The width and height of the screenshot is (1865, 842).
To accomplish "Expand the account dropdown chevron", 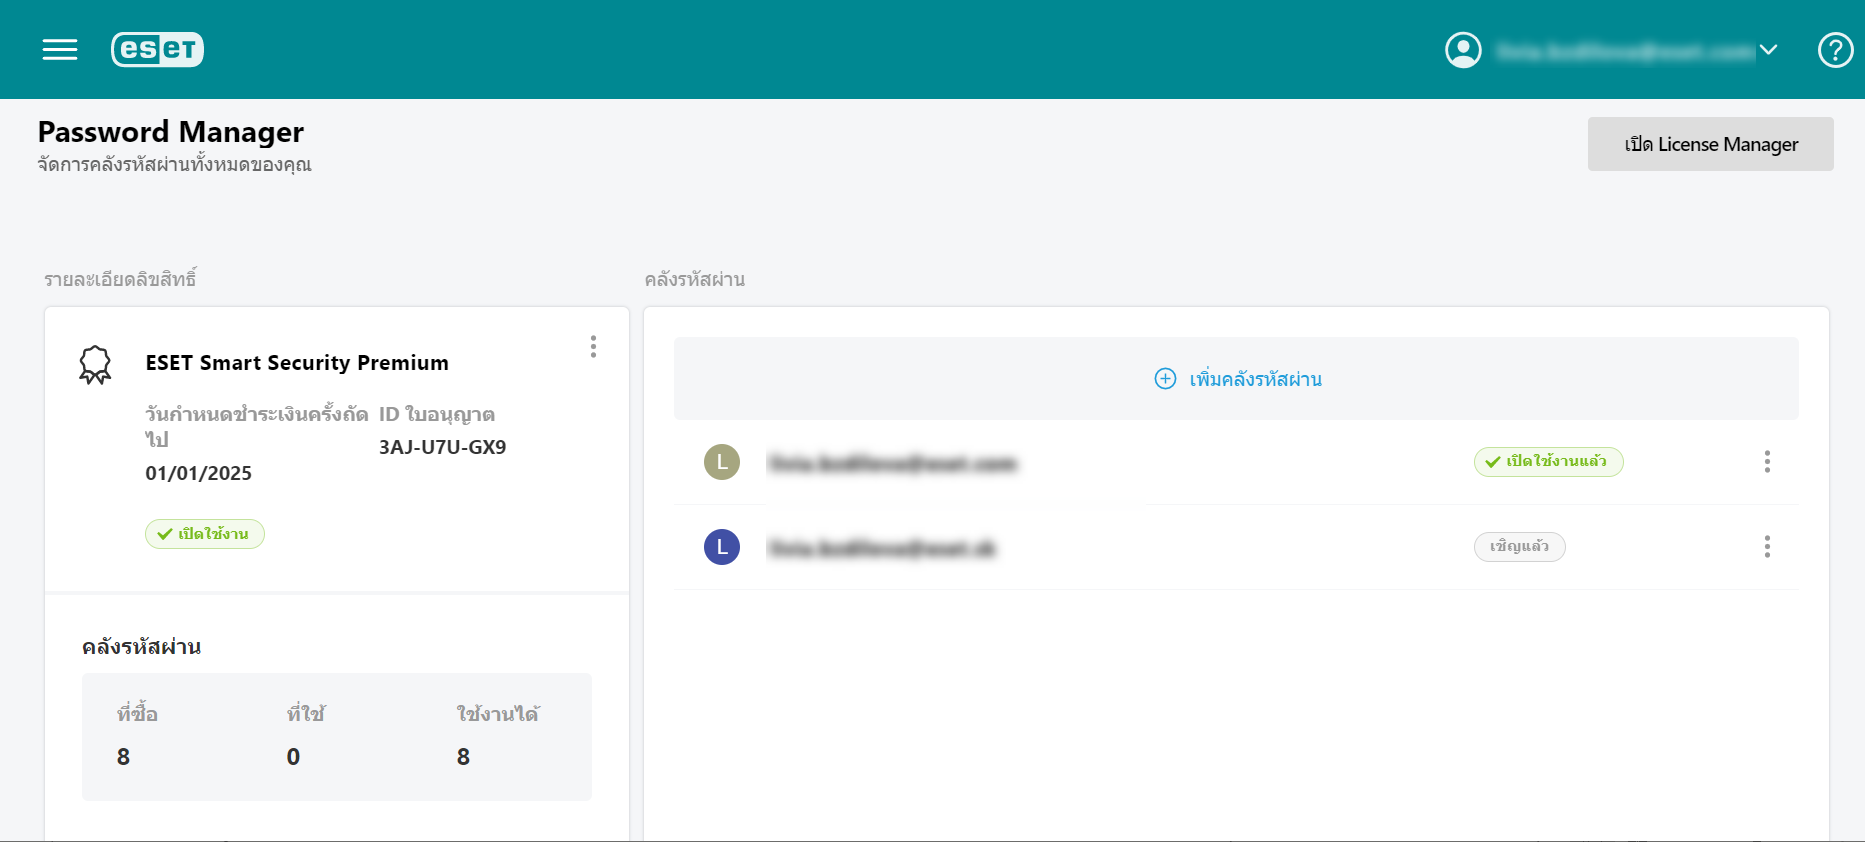I will (1768, 50).
